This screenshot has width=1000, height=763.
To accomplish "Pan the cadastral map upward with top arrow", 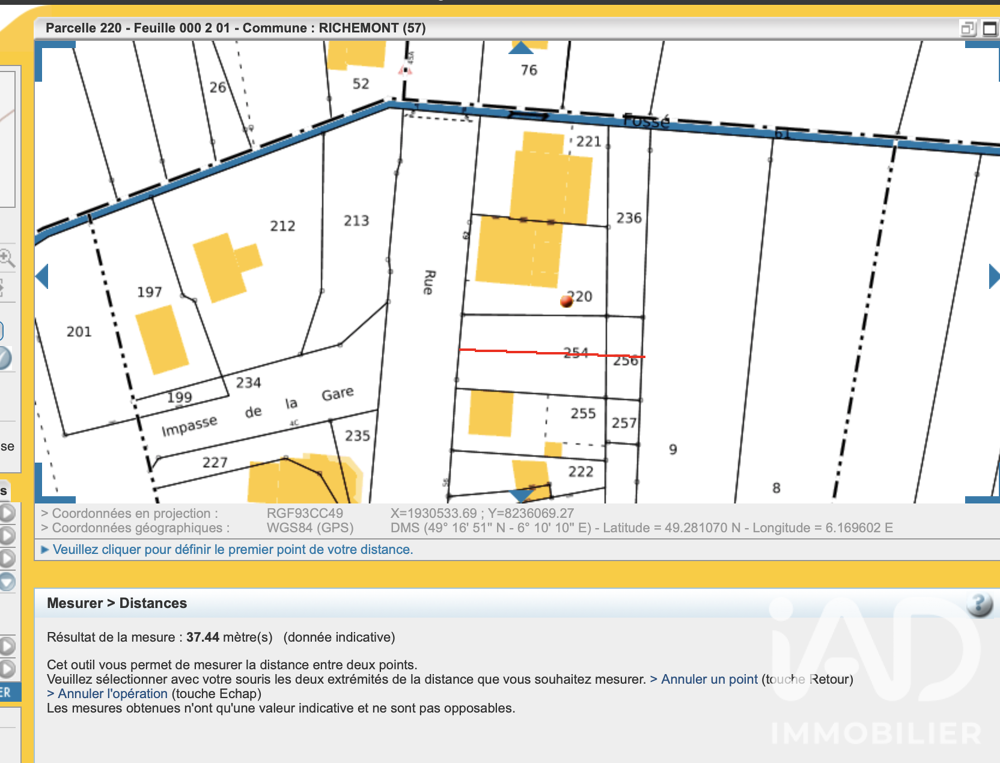I will (521, 48).
